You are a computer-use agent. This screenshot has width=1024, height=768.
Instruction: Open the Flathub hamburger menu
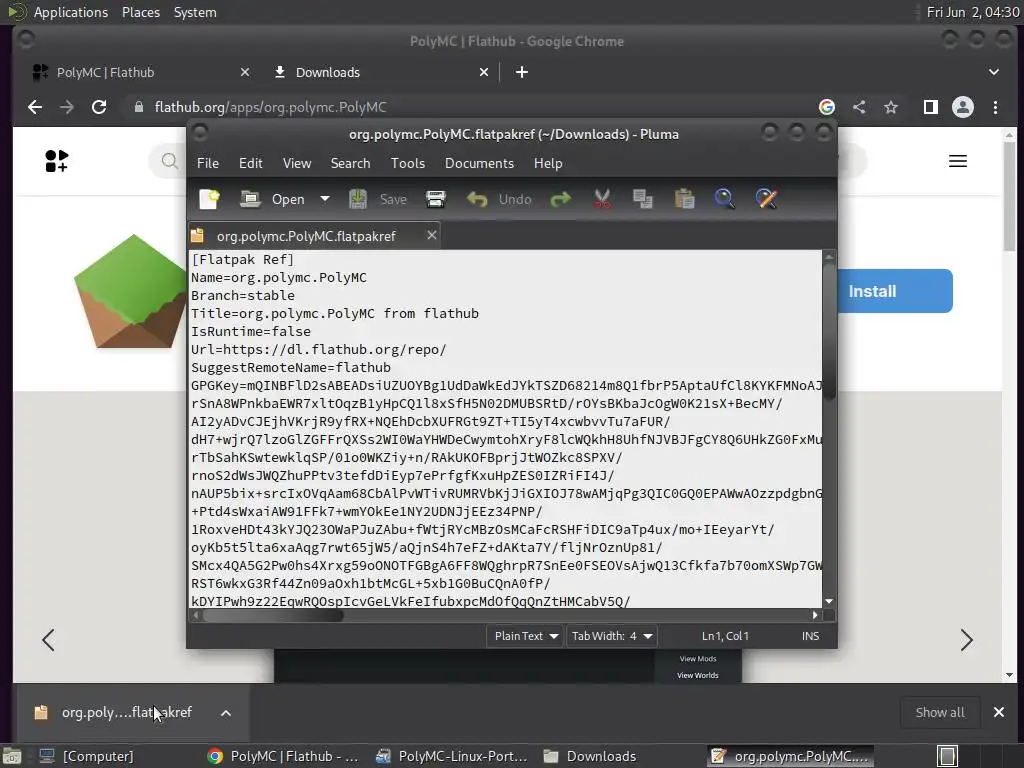point(957,161)
